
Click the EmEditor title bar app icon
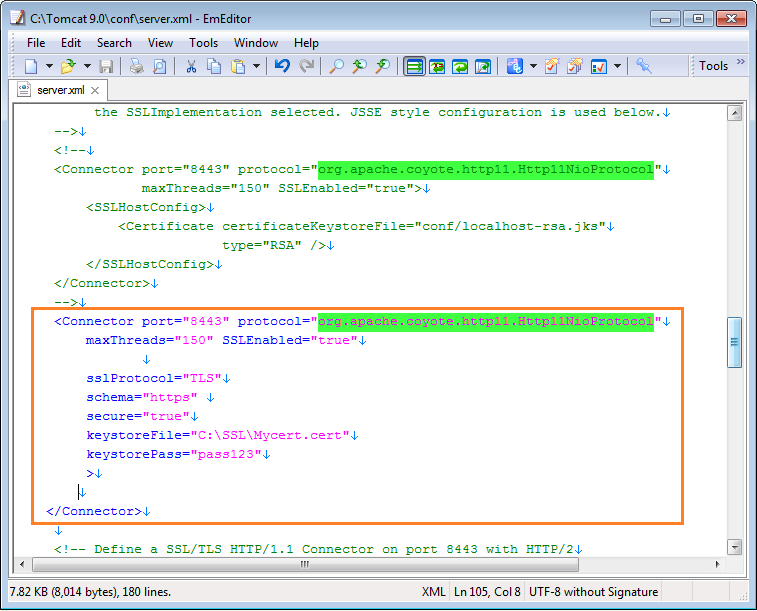tap(17, 18)
